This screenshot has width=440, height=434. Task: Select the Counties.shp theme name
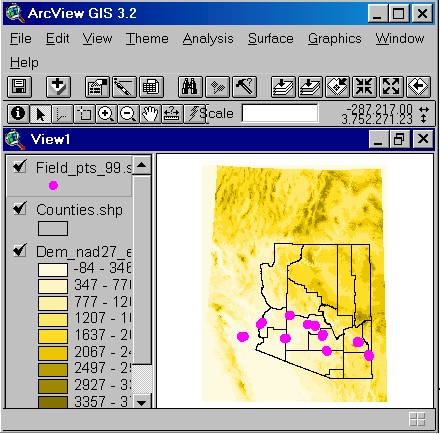pyautogui.click(x=79, y=210)
